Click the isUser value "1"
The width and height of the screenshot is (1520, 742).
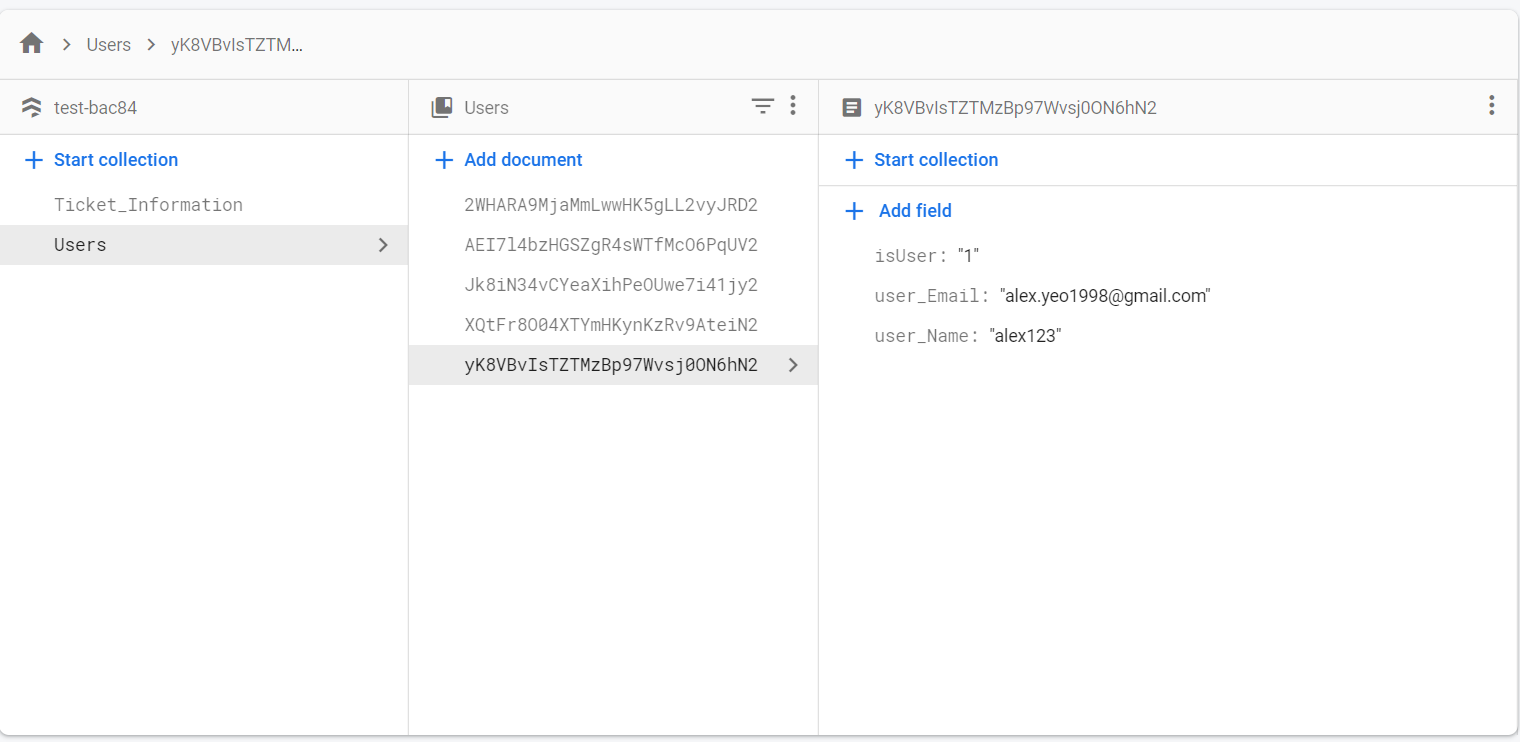point(968,256)
